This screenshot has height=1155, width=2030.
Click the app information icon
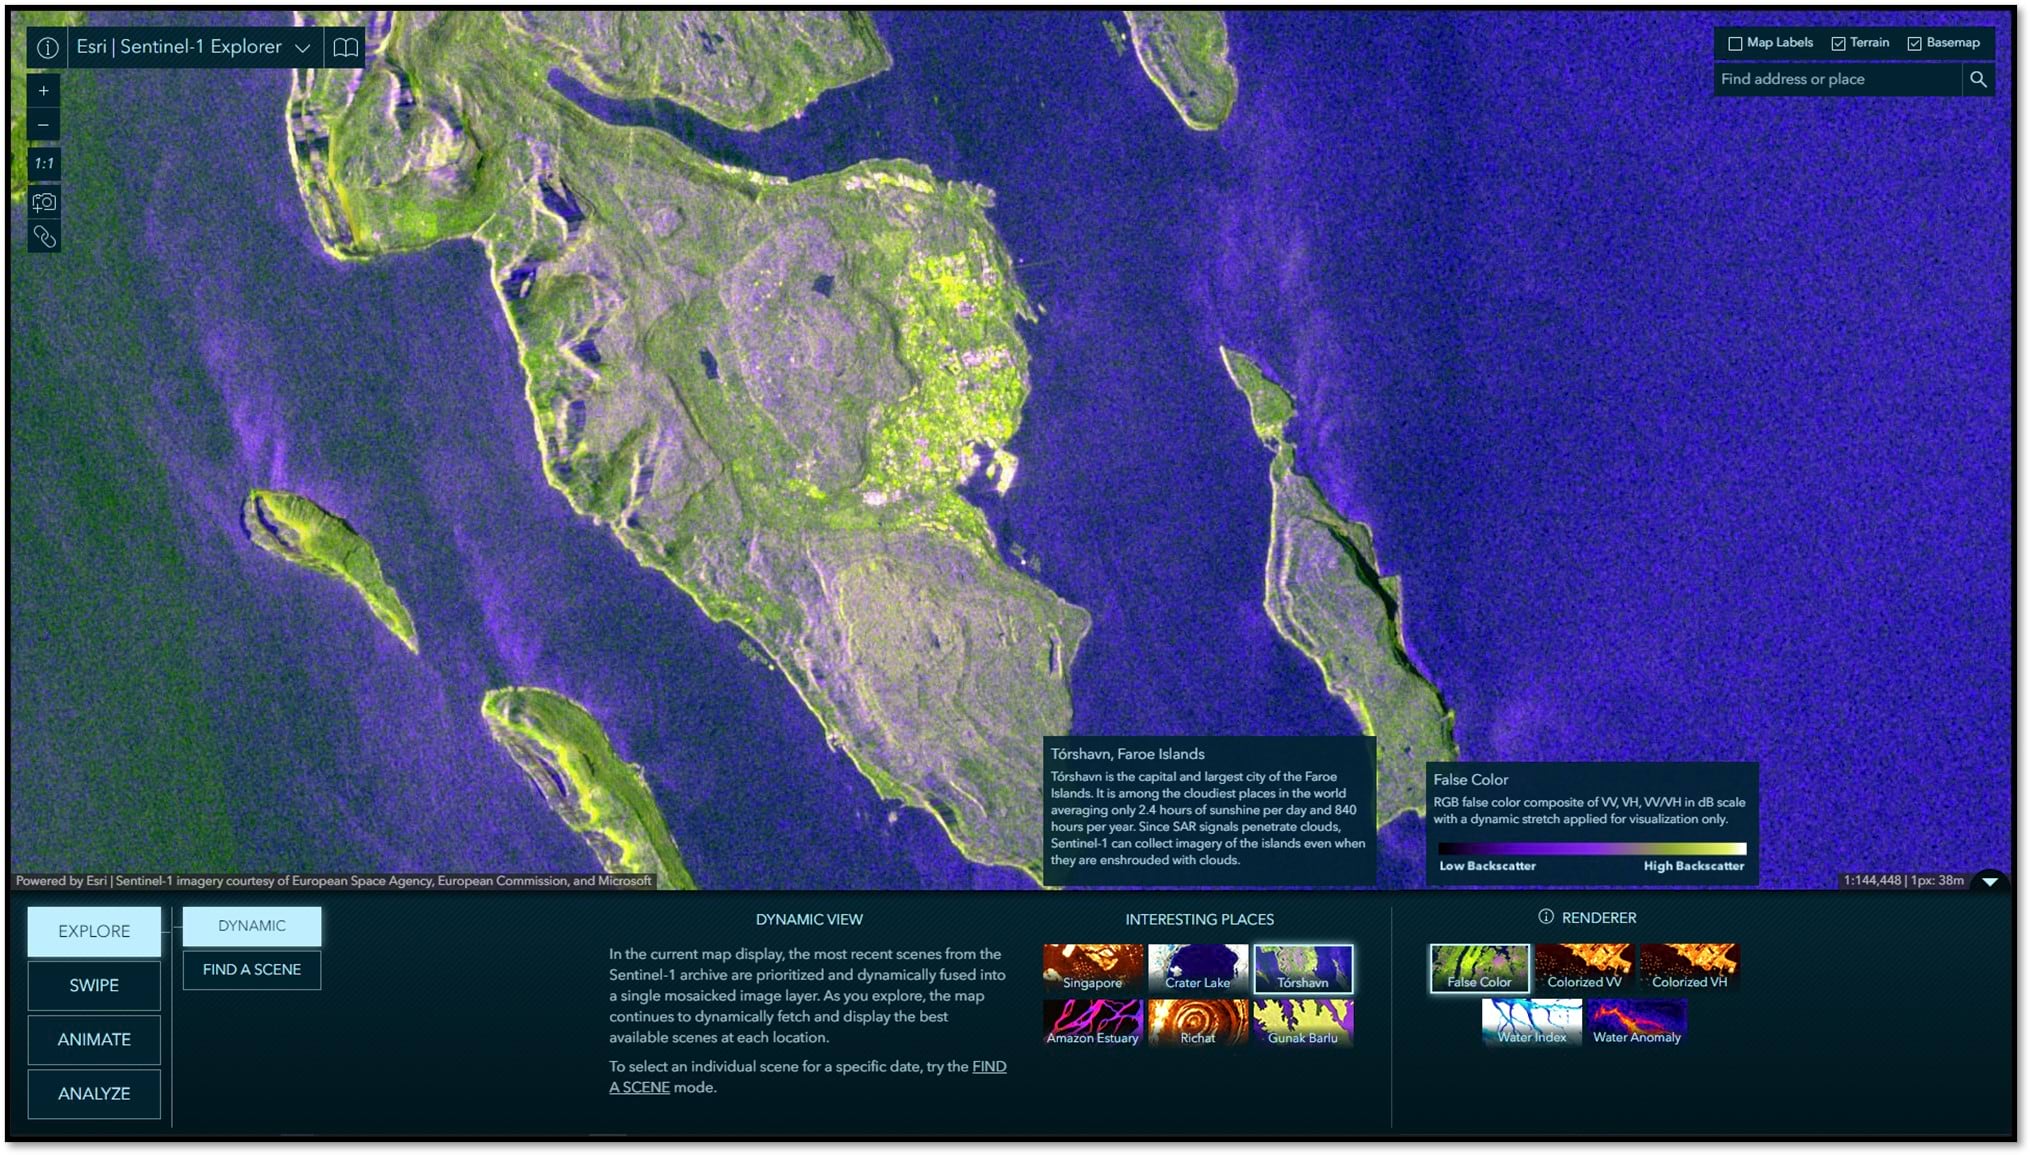pyautogui.click(x=47, y=47)
